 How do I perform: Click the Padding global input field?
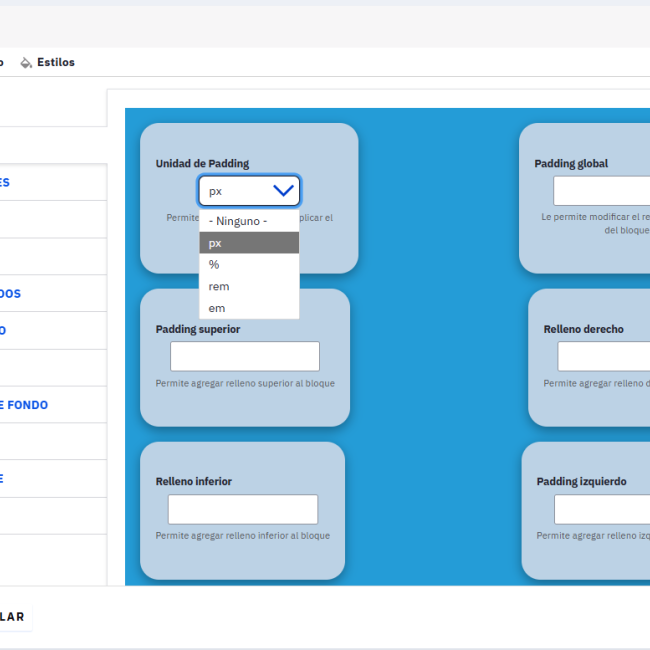[601, 191]
